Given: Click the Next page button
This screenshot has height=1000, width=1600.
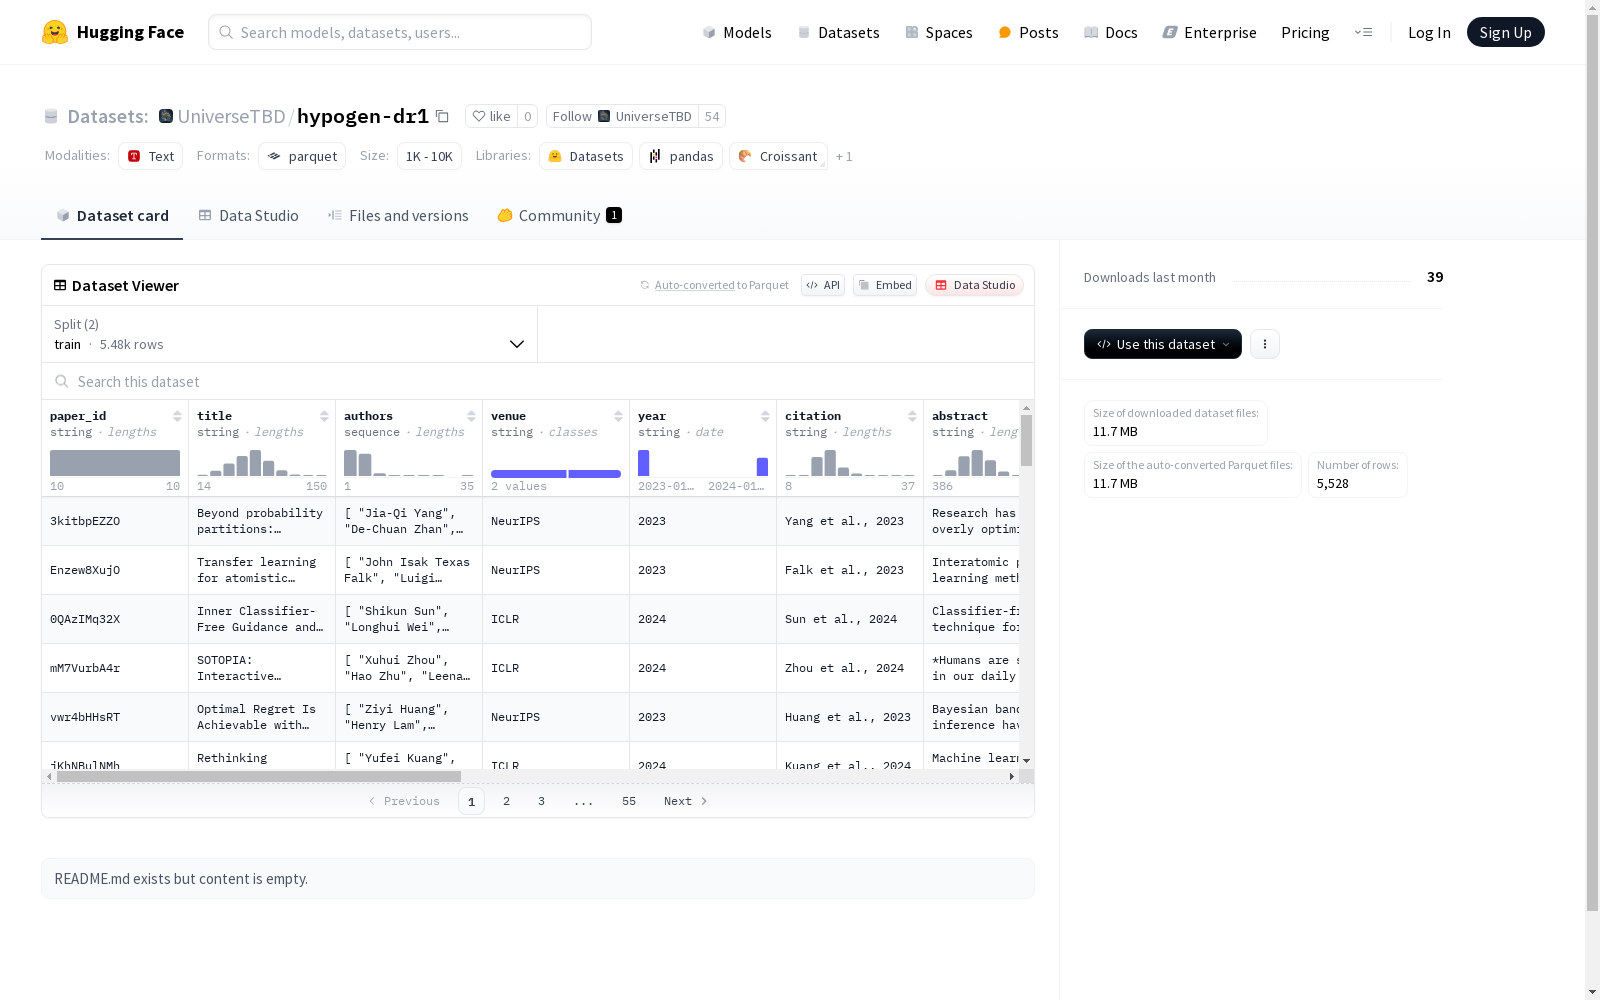Looking at the screenshot, I should pyautogui.click(x=686, y=801).
